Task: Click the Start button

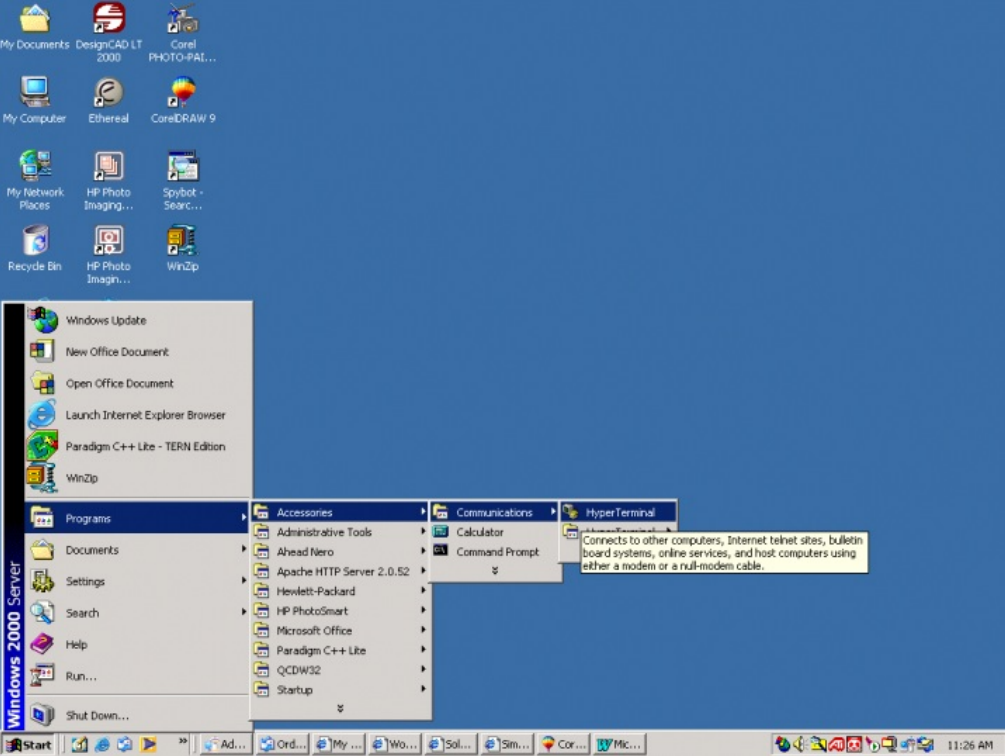Action: 29,744
